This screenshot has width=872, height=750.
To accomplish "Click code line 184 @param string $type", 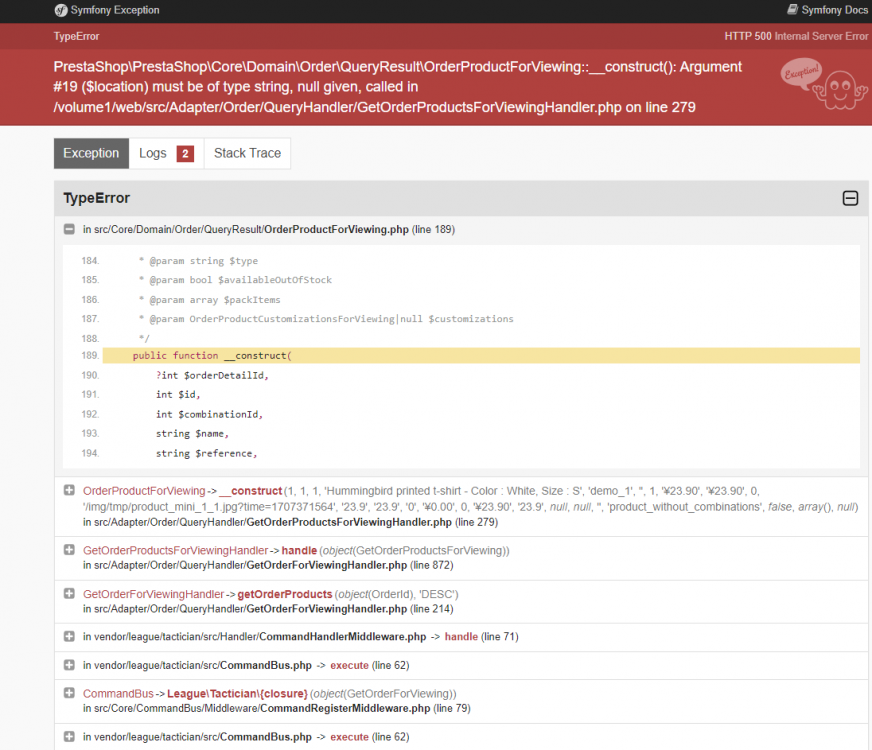I will [x=198, y=261].
